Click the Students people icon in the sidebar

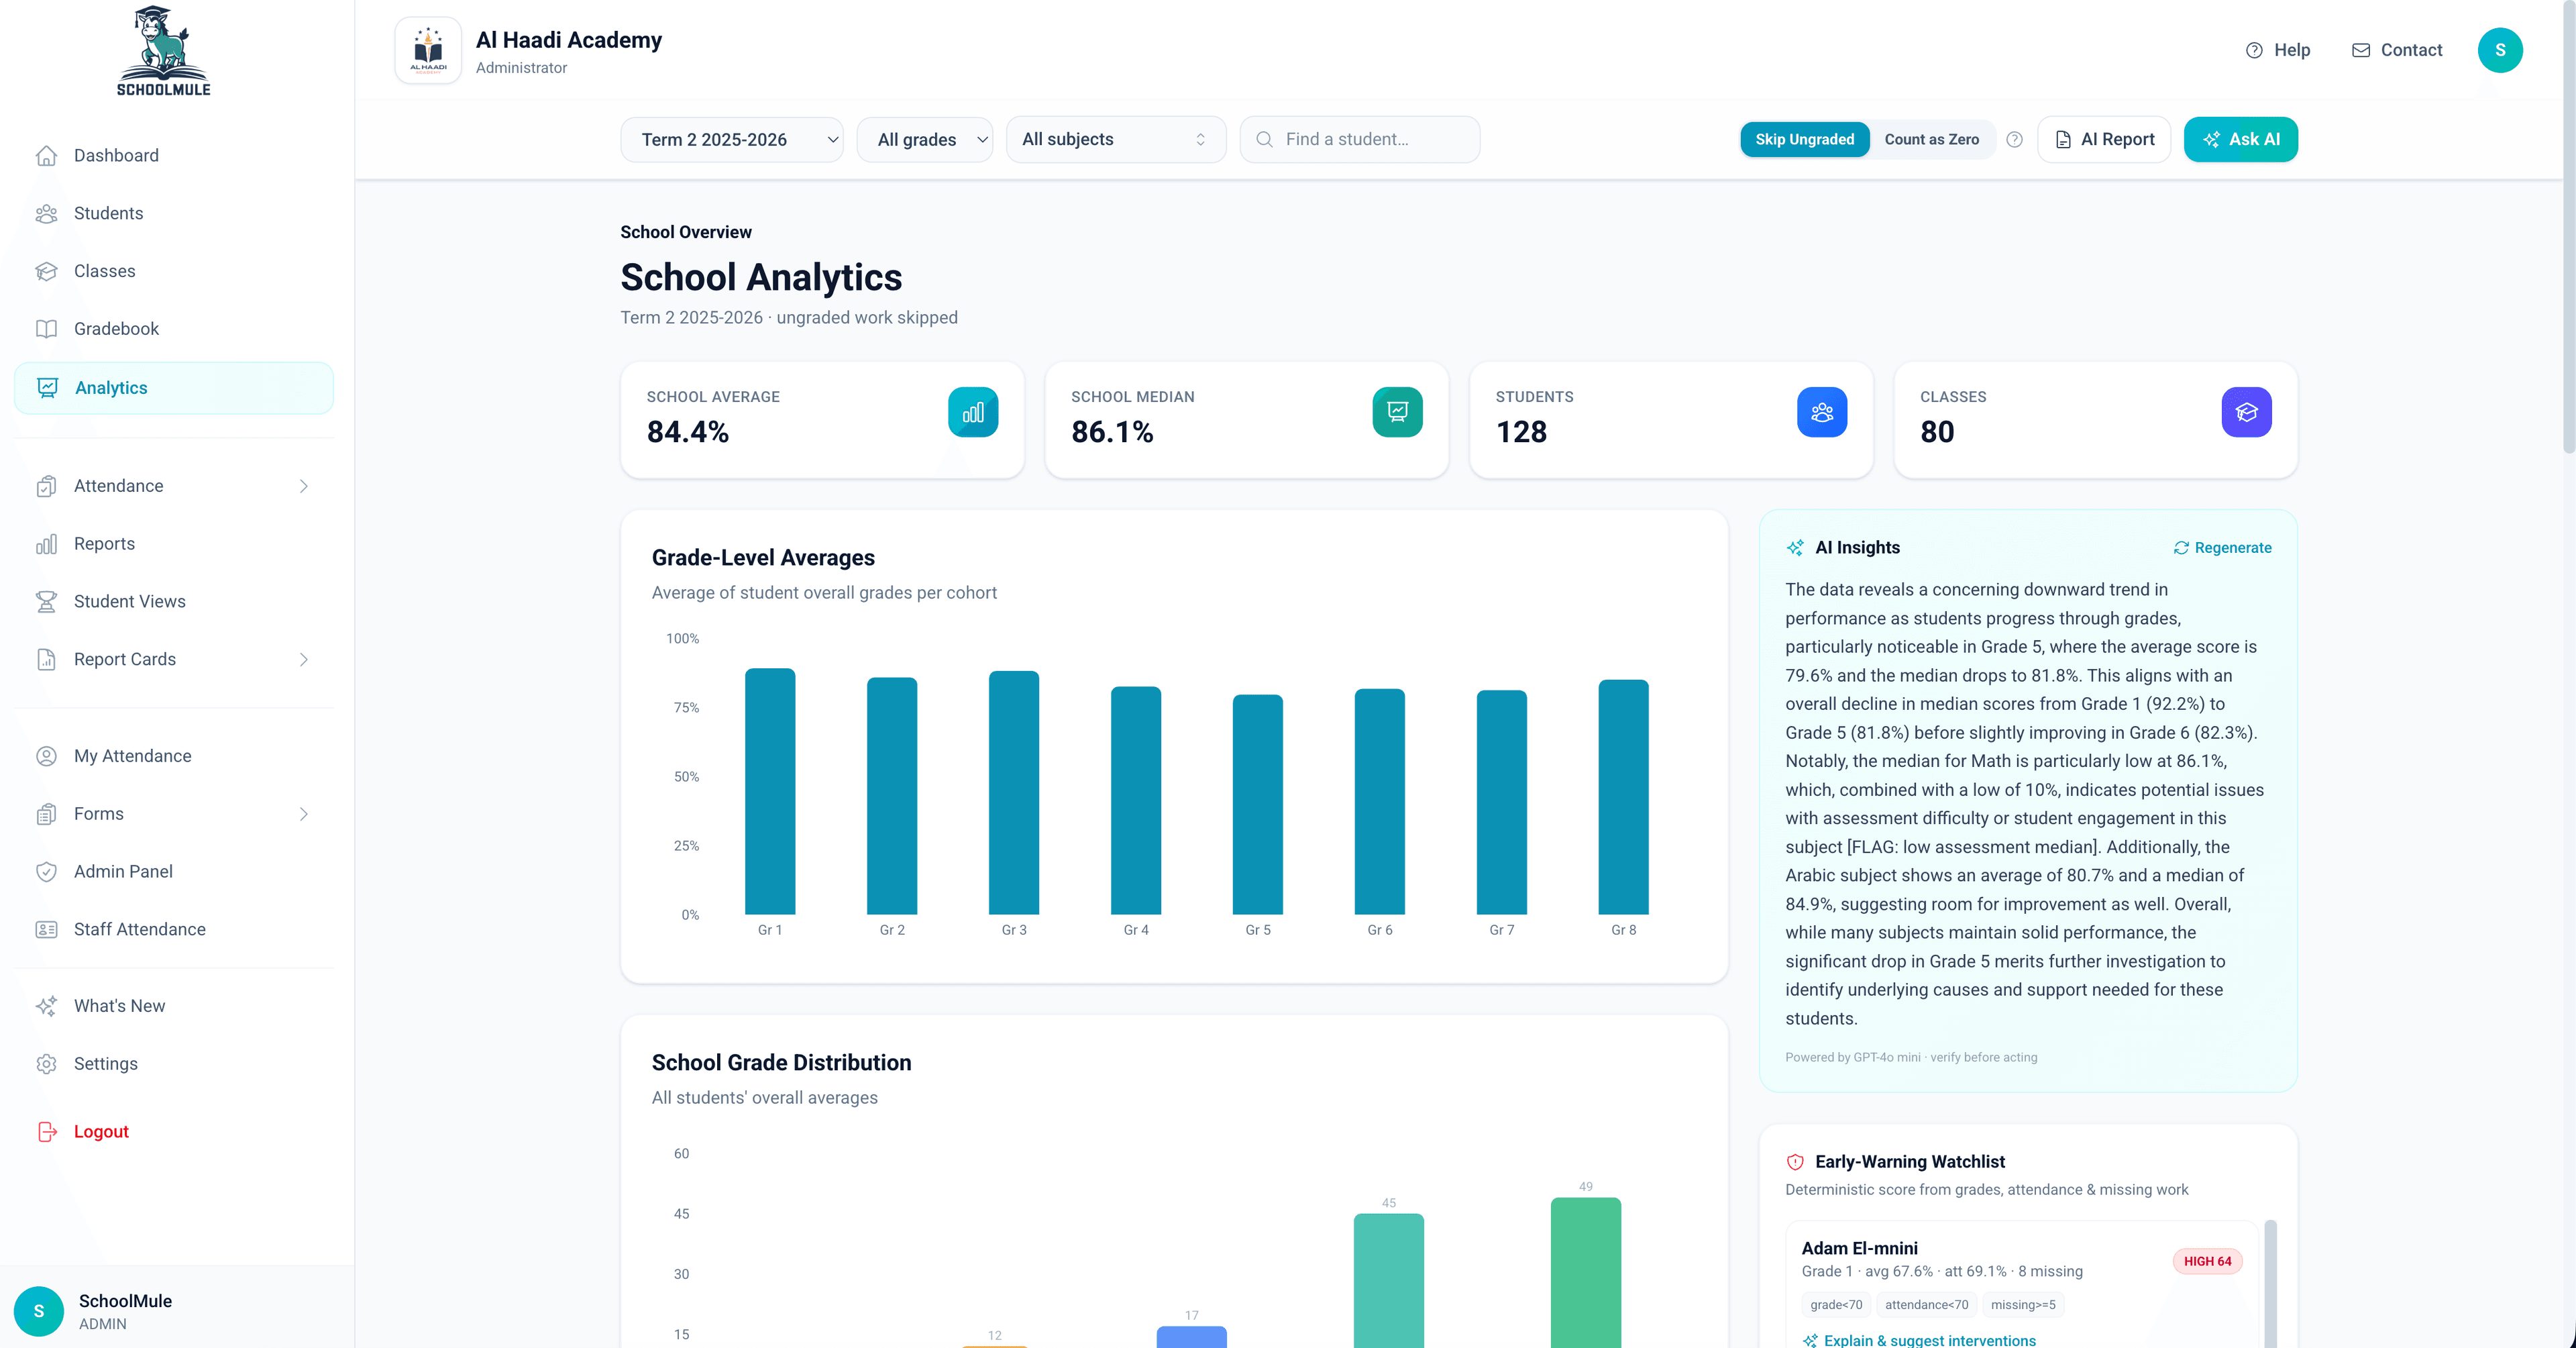[46, 213]
